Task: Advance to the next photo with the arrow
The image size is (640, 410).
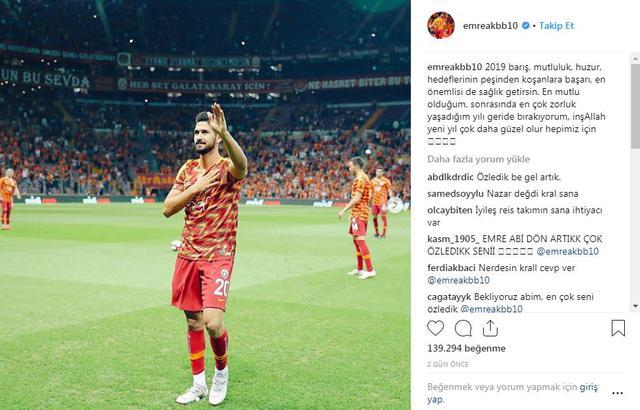Action: click(x=395, y=205)
